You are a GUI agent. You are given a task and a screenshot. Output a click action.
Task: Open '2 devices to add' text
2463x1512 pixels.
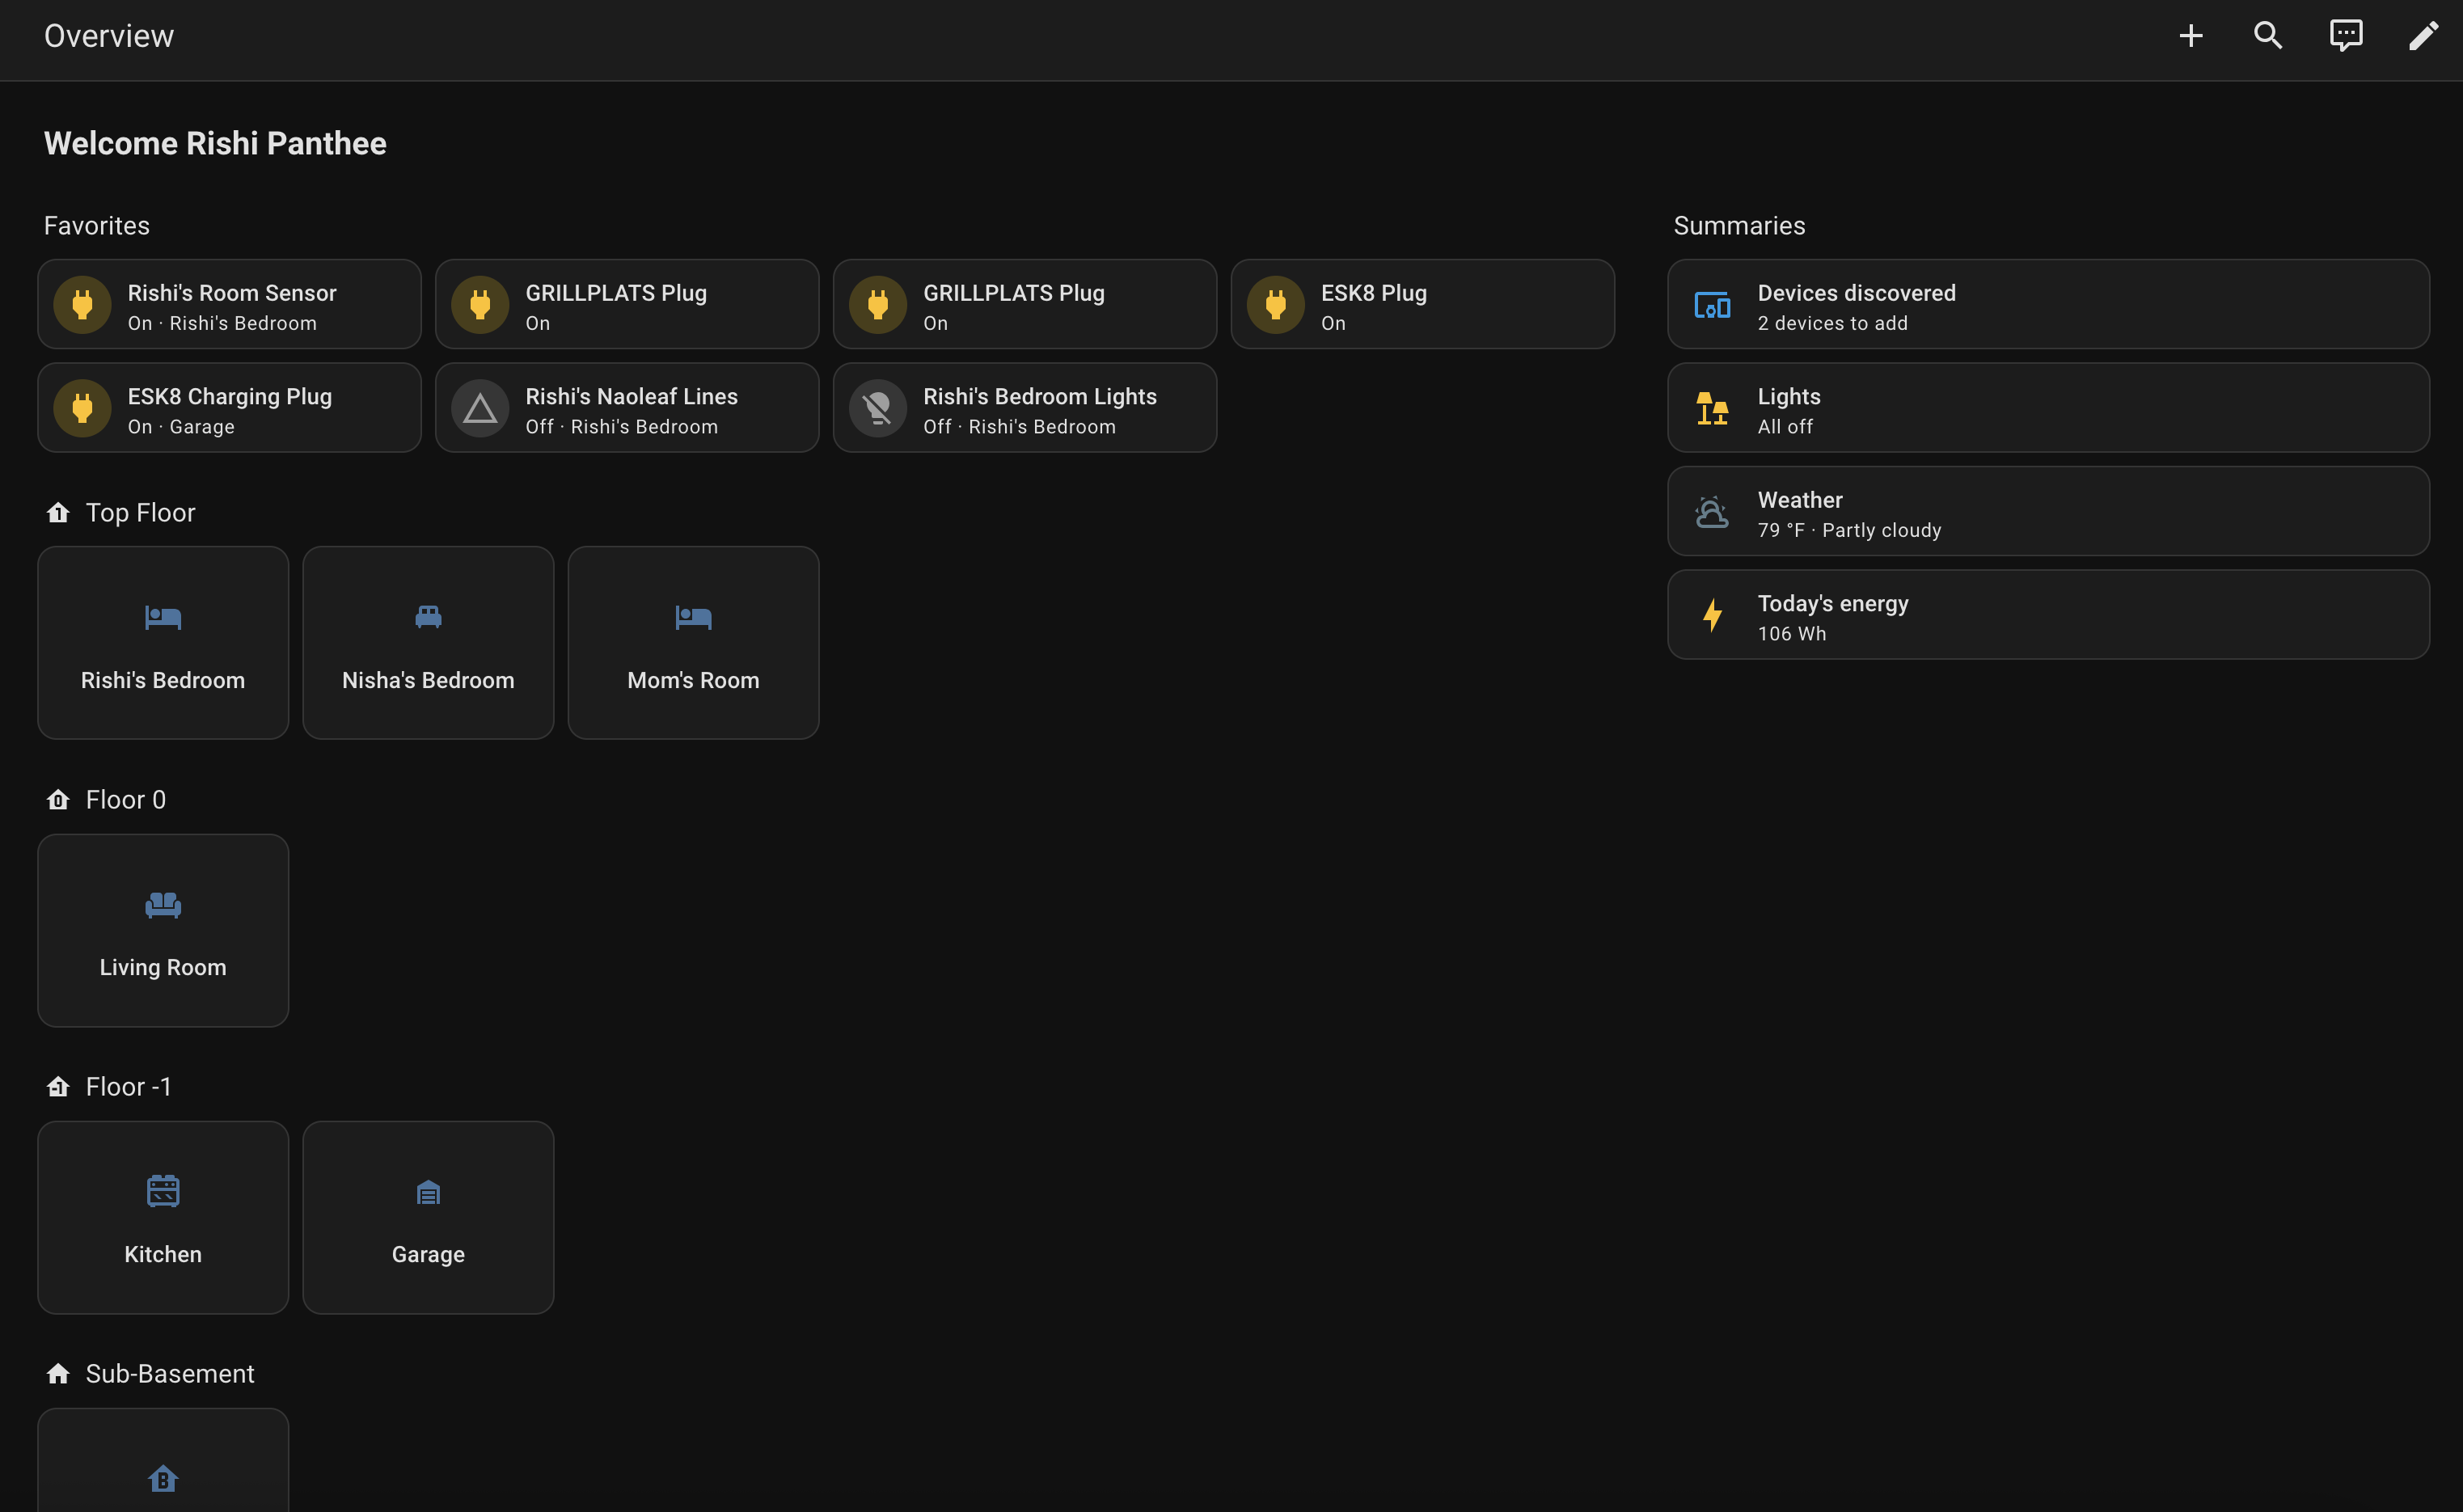(1833, 323)
